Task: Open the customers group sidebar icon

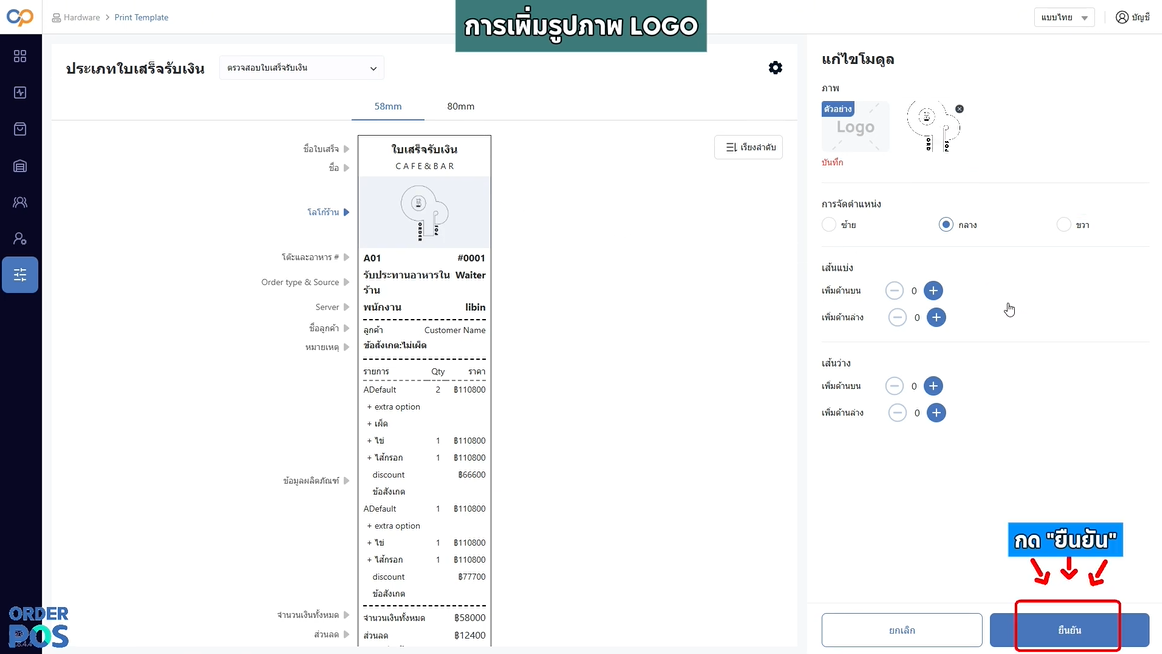Action: pyautogui.click(x=20, y=202)
